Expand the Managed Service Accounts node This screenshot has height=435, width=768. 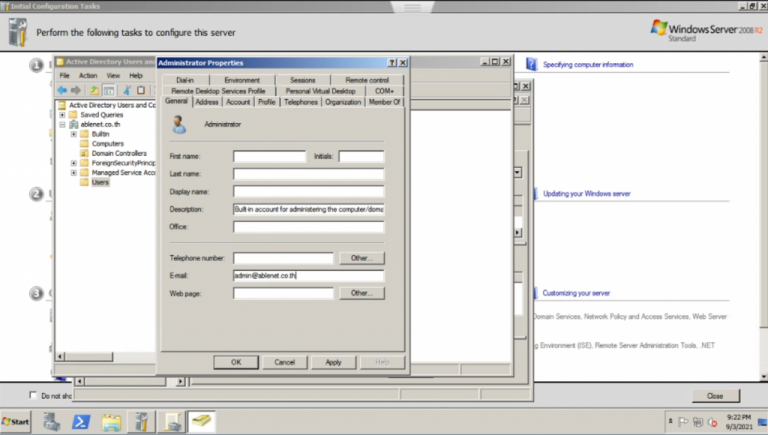tap(73, 172)
